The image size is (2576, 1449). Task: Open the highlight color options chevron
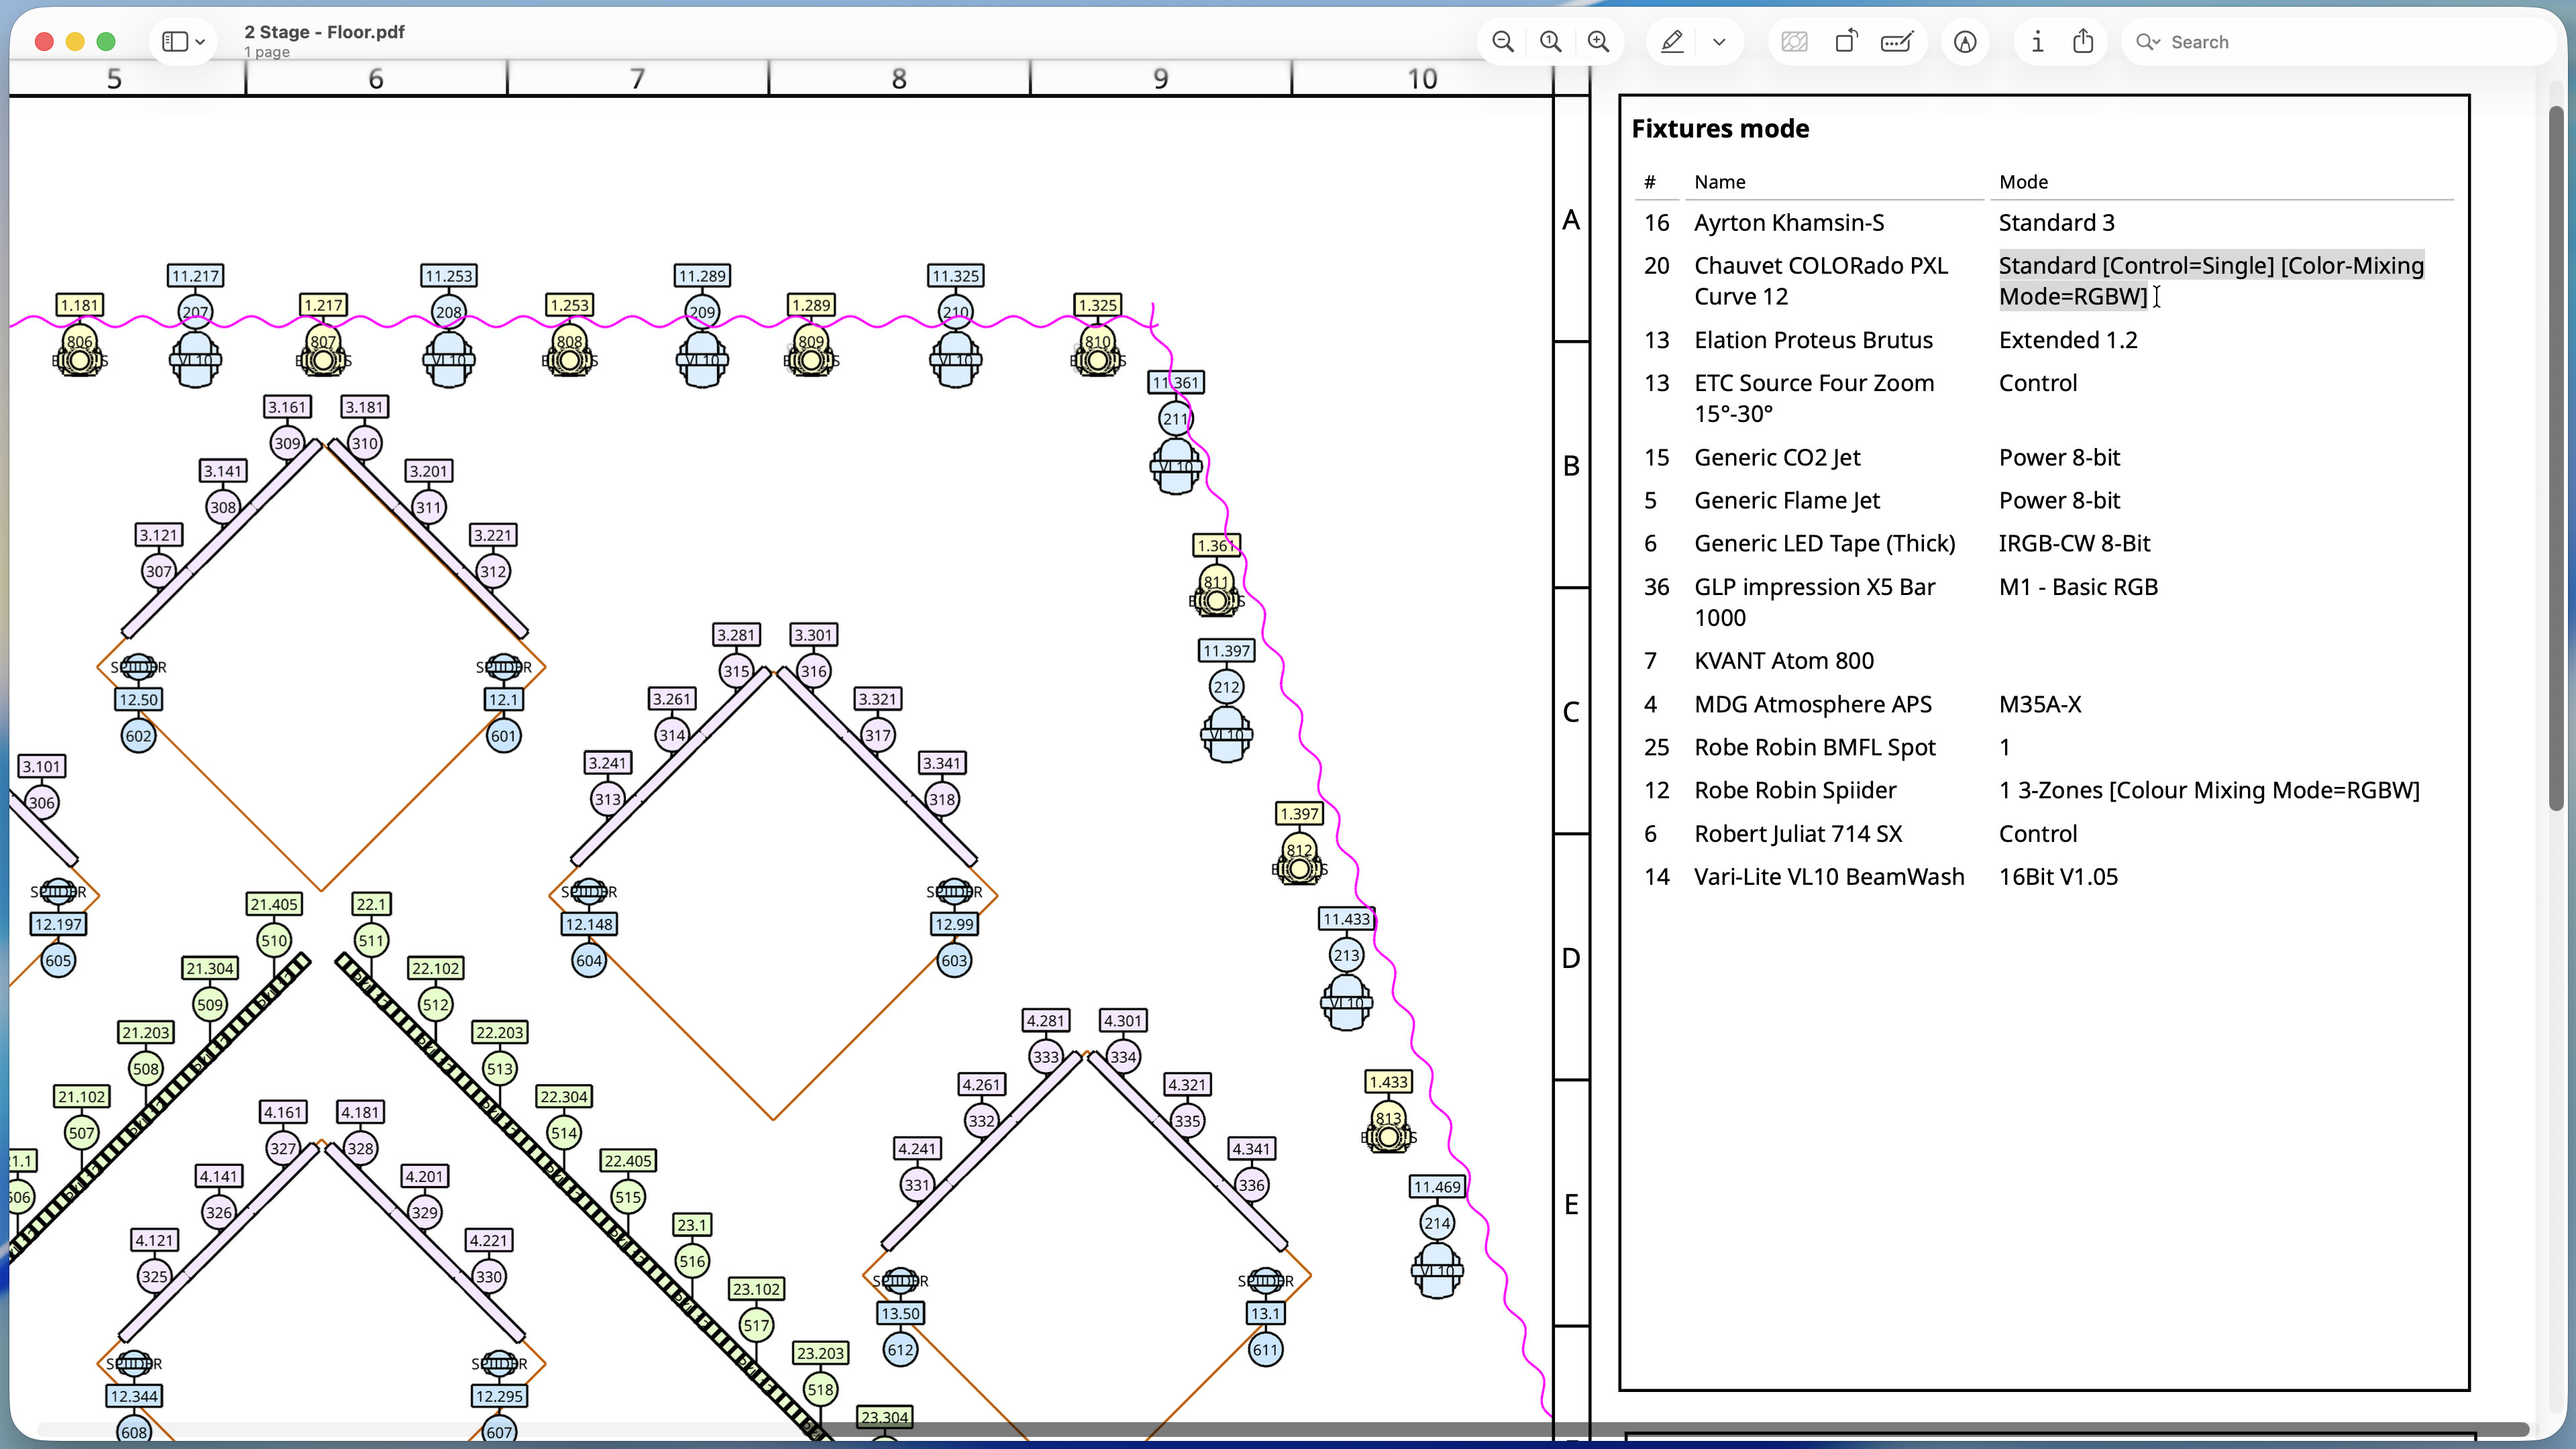click(1719, 41)
